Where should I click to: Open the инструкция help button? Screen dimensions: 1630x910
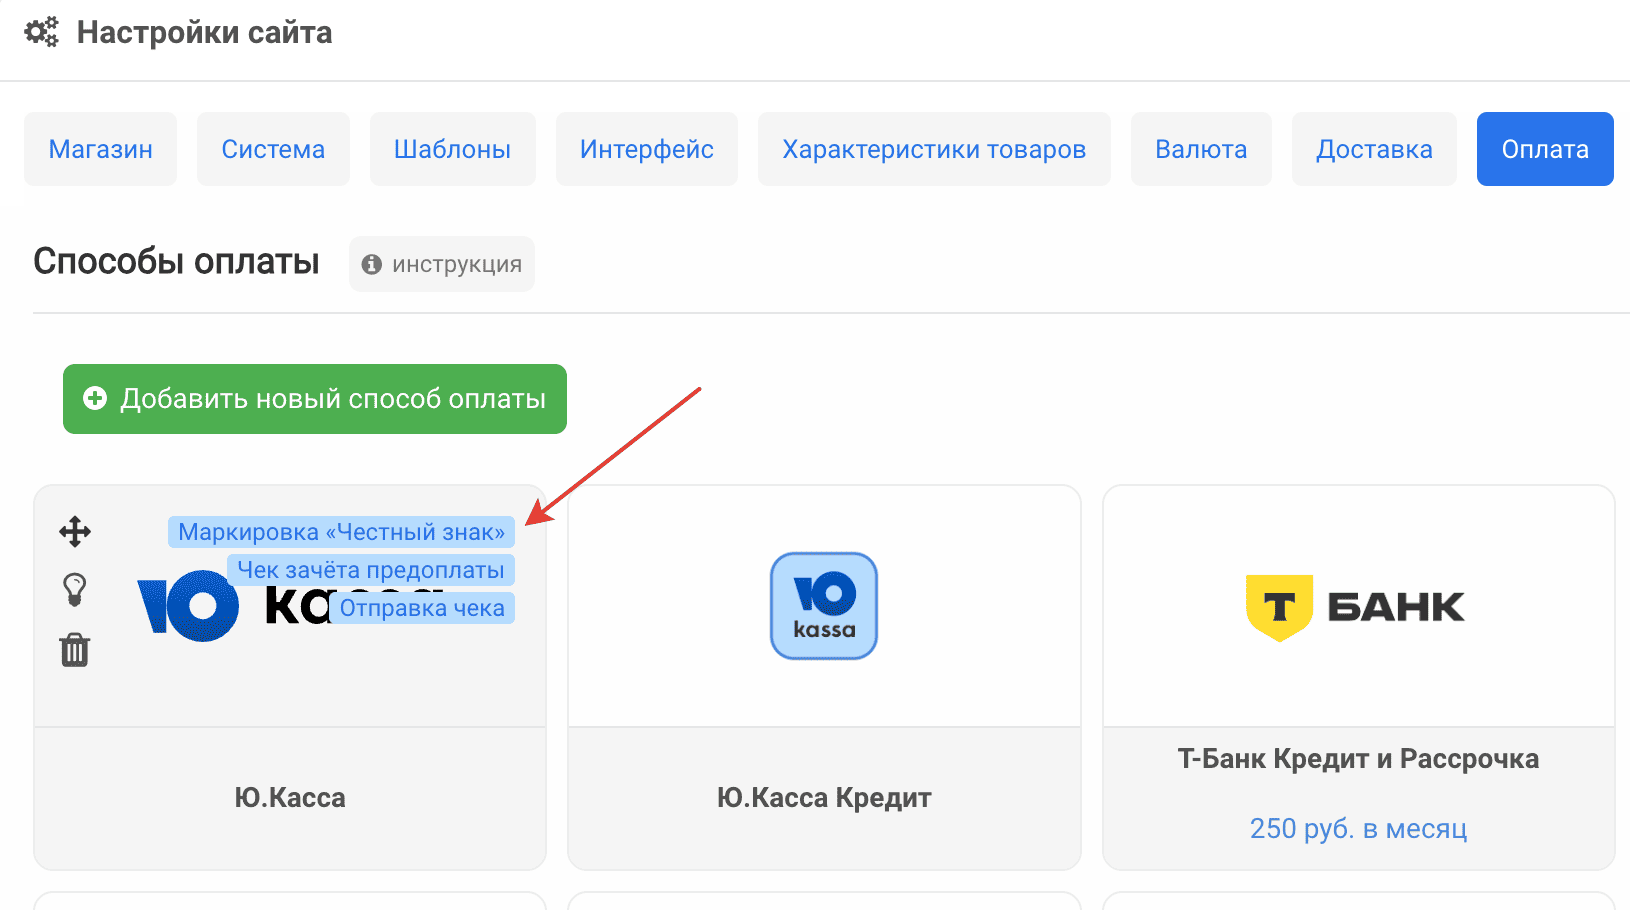pyautogui.click(x=442, y=264)
